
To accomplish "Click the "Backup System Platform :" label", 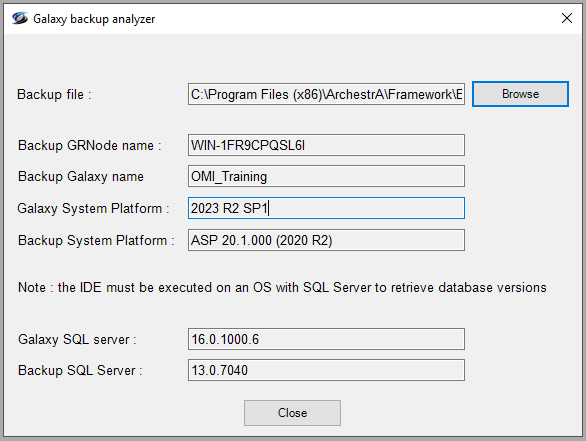I will pyautogui.click(x=96, y=240).
